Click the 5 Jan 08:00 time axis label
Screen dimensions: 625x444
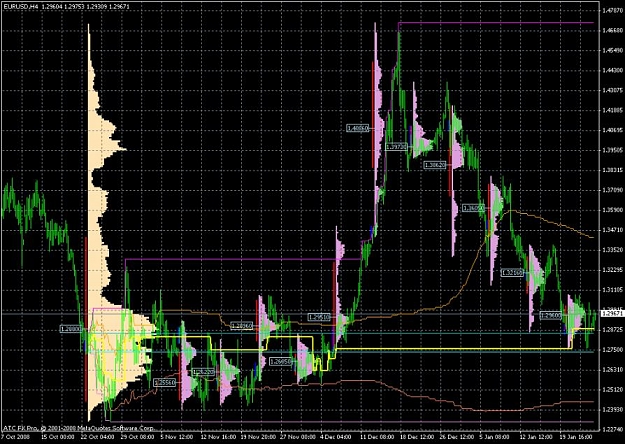click(494, 436)
